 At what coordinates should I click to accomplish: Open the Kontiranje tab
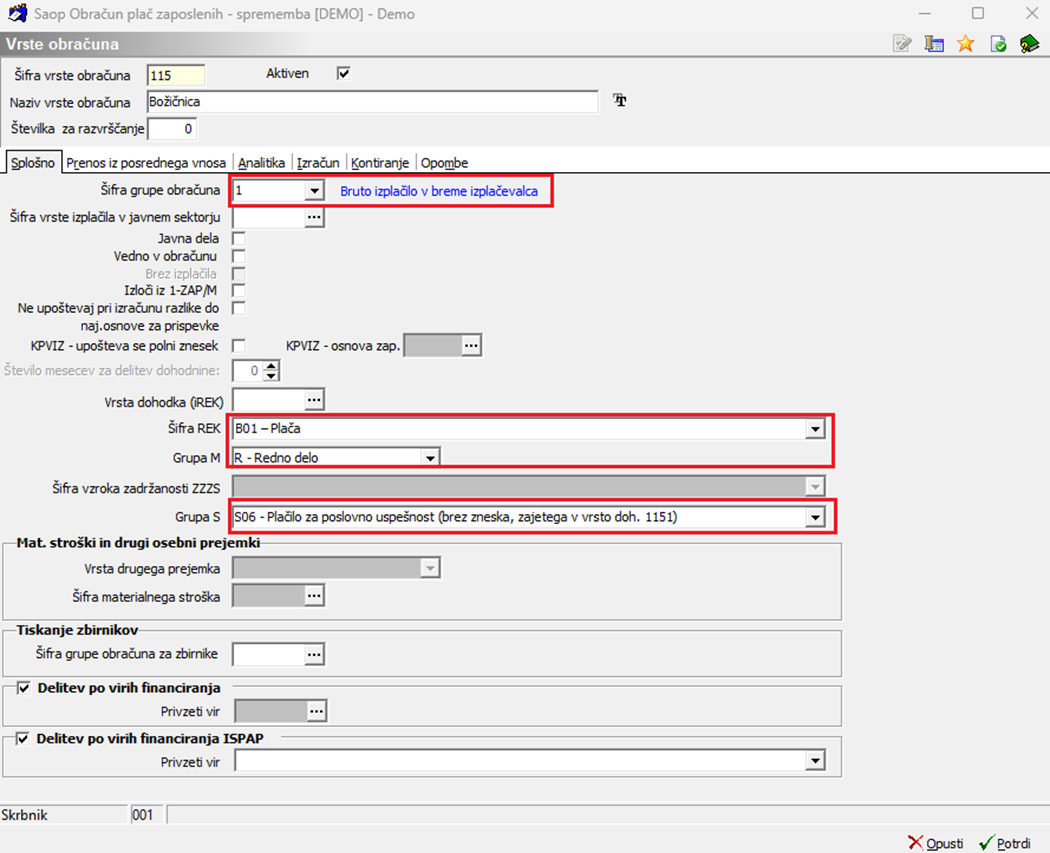[380, 163]
